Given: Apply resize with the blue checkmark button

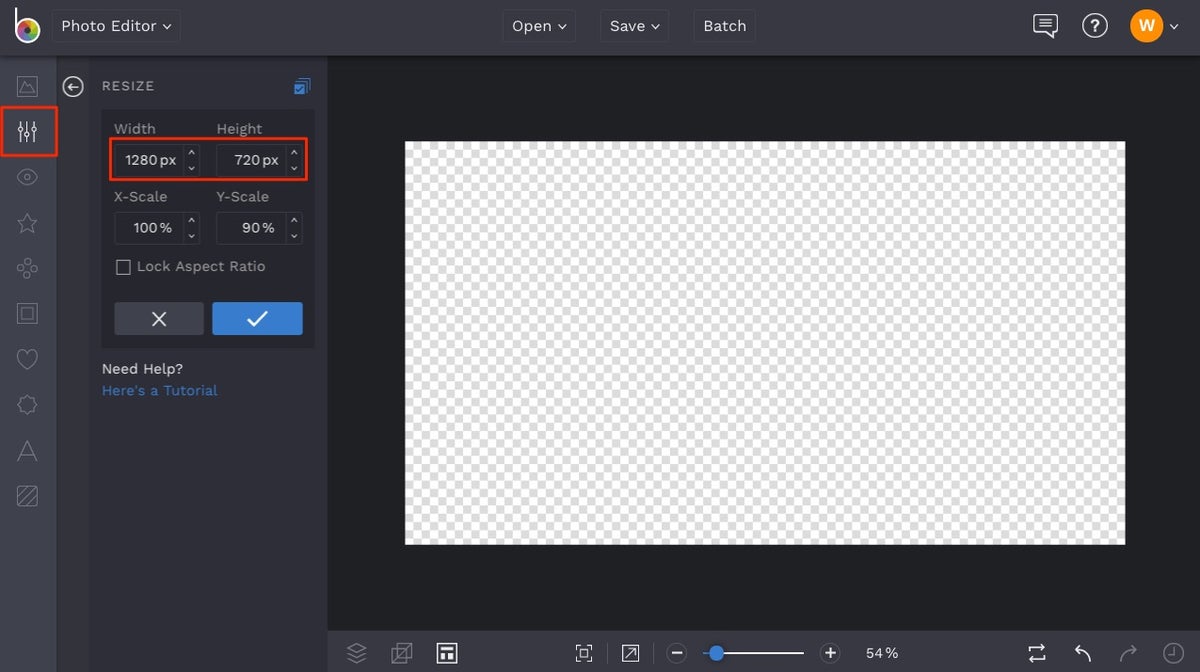Looking at the screenshot, I should click(257, 318).
